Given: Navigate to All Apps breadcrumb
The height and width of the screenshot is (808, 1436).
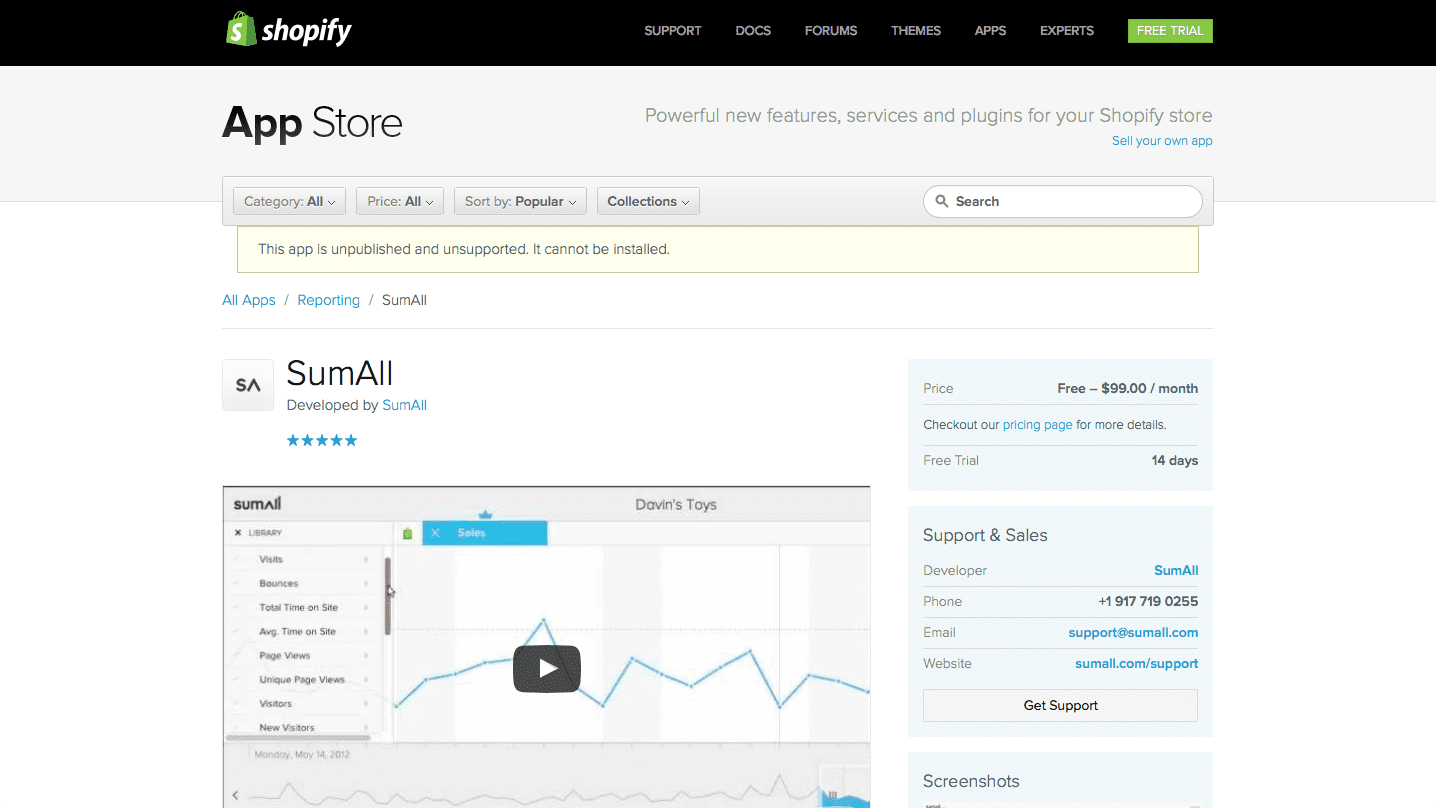Looking at the screenshot, I should pyautogui.click(x=248, y=300).
